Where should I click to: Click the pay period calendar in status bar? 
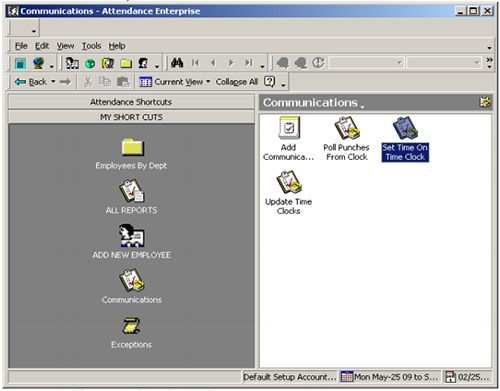tap(390, 377)
